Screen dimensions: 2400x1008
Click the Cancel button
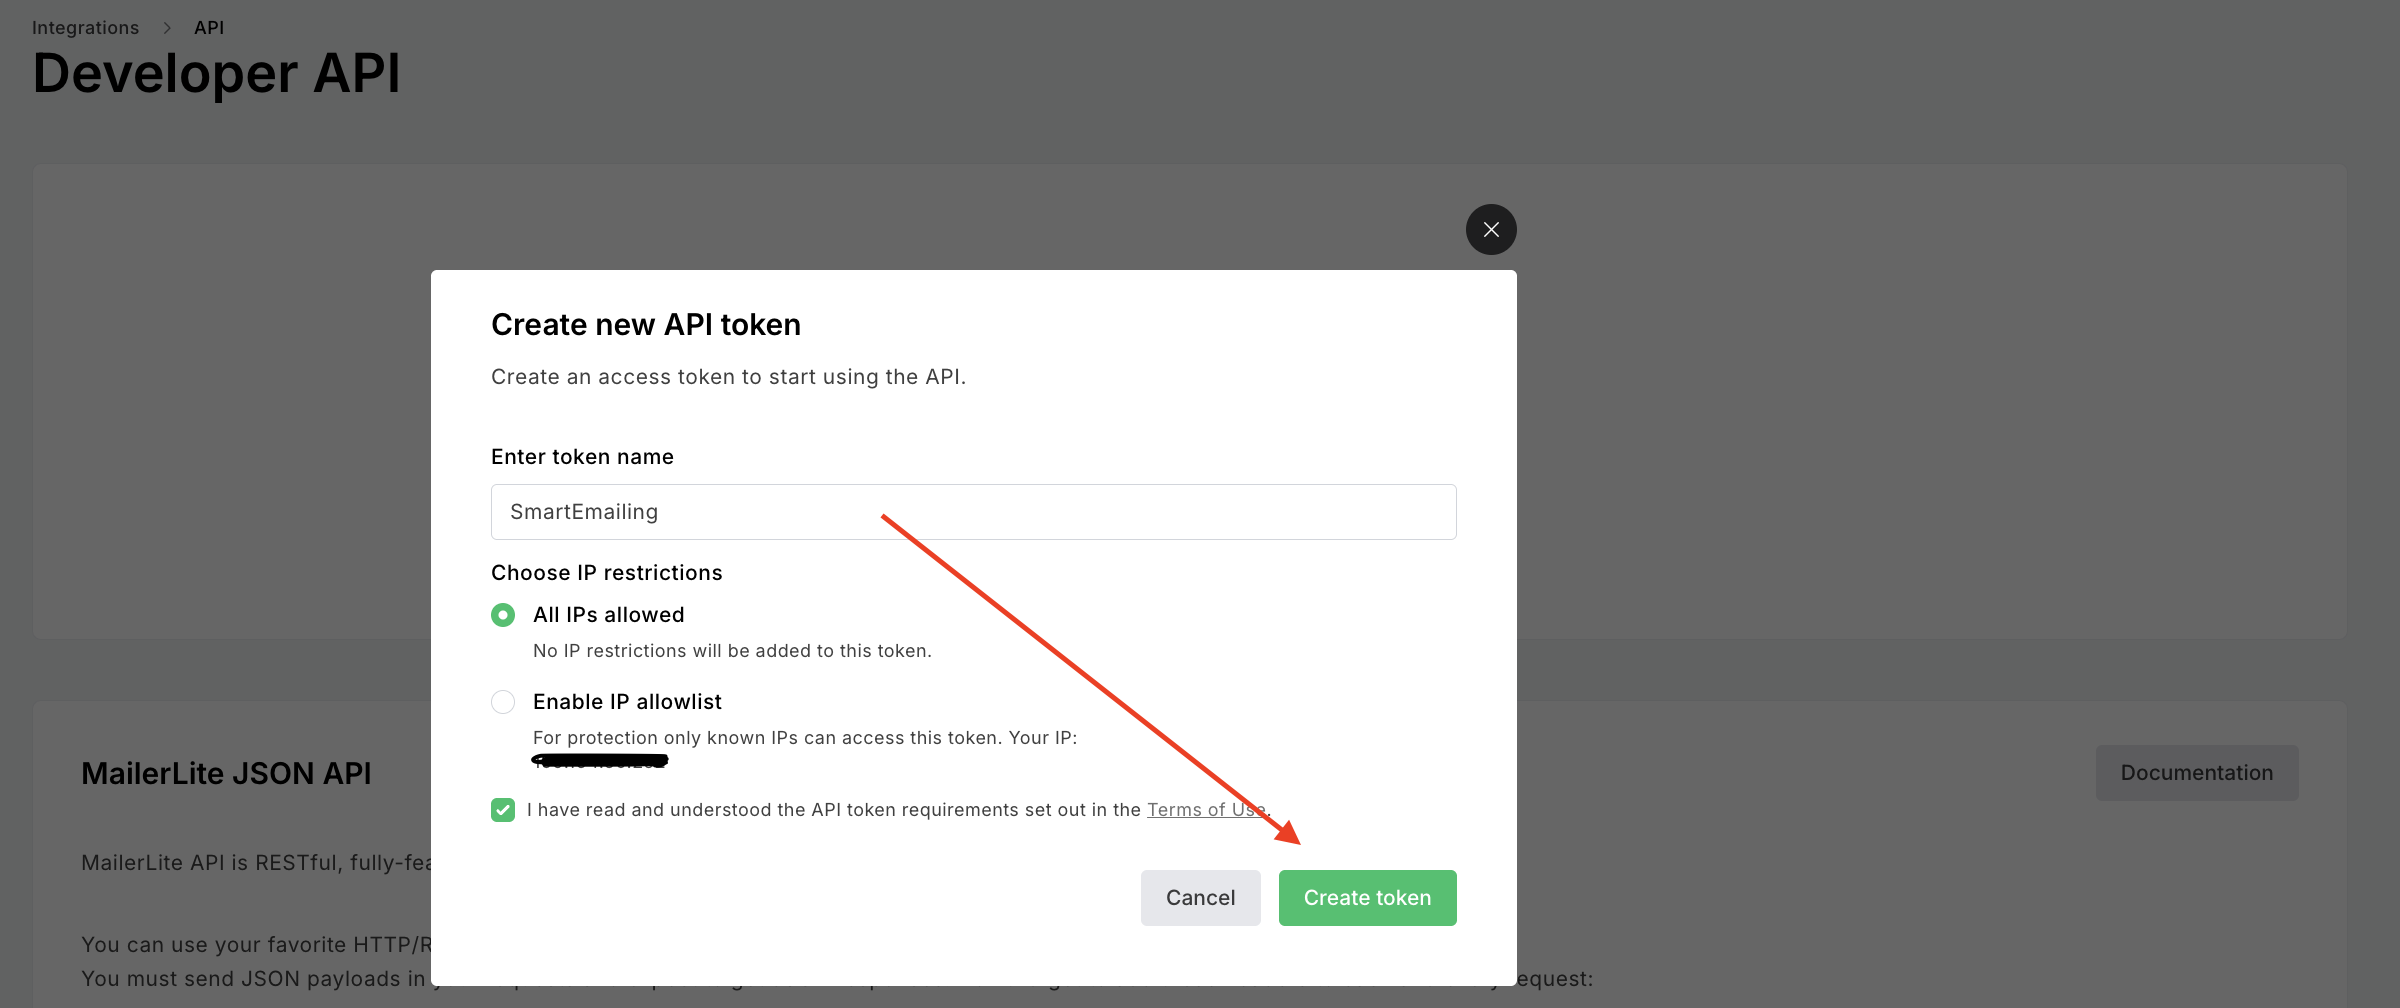click(x=1200, y=898)
